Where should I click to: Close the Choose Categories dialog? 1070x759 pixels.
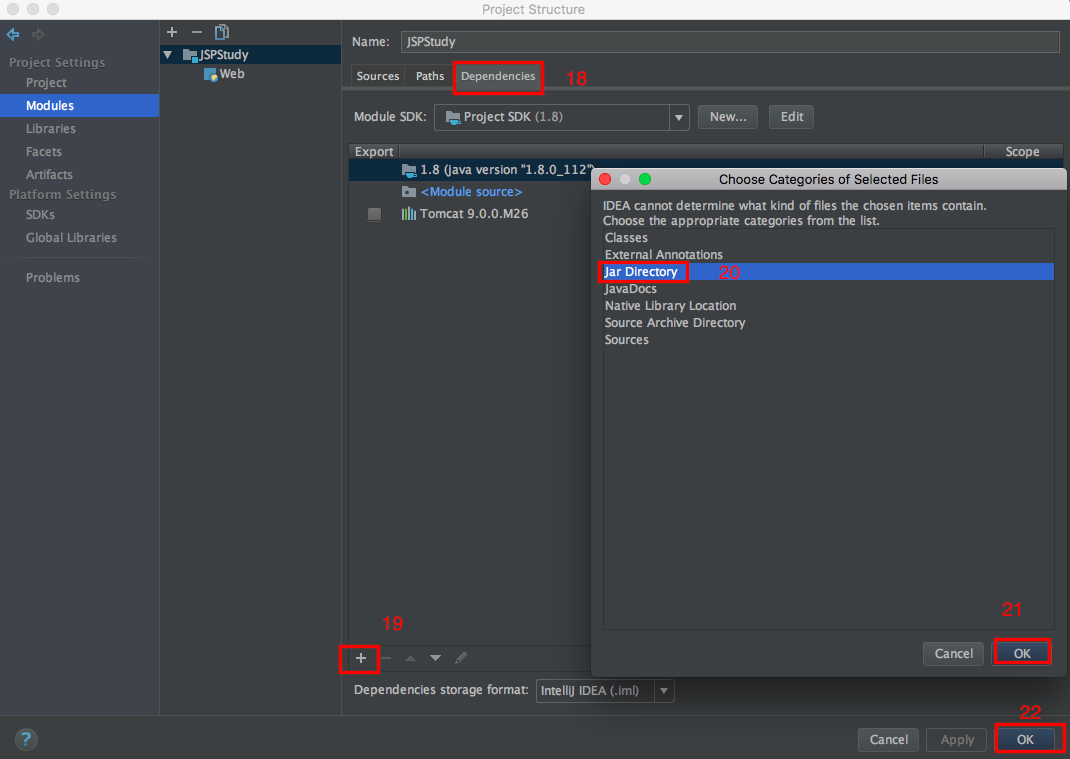click(605, 180)
